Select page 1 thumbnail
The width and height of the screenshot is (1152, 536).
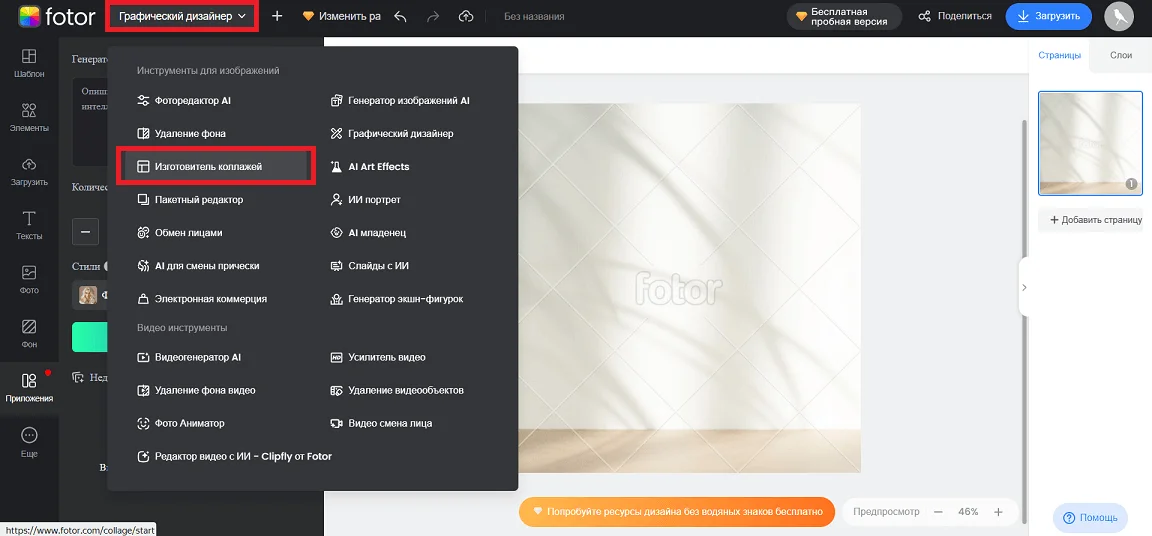(x=1090, y=143)
